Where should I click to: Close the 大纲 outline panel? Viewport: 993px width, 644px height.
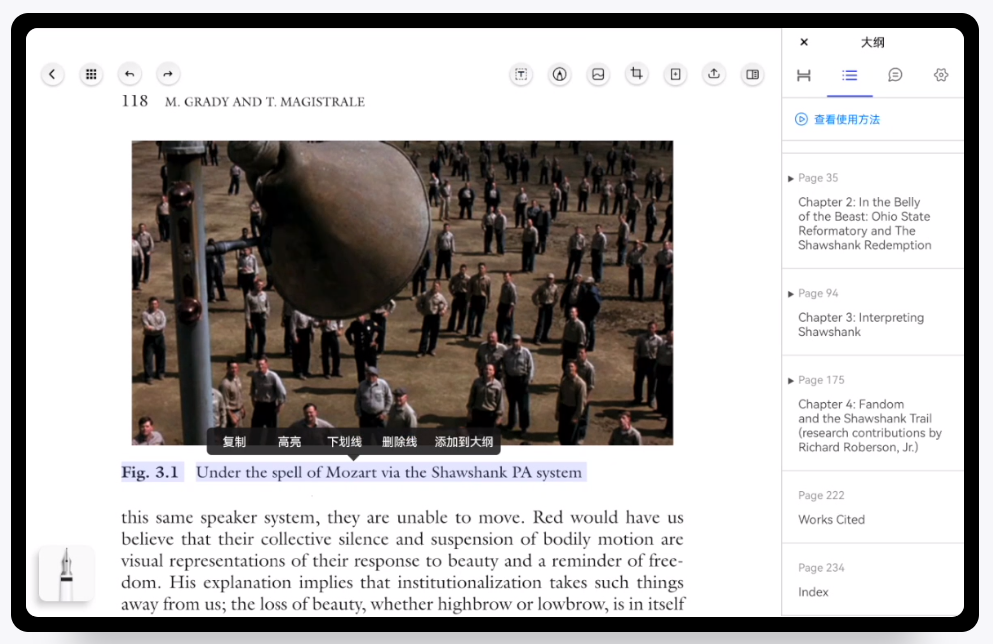[x=804, y=42]
